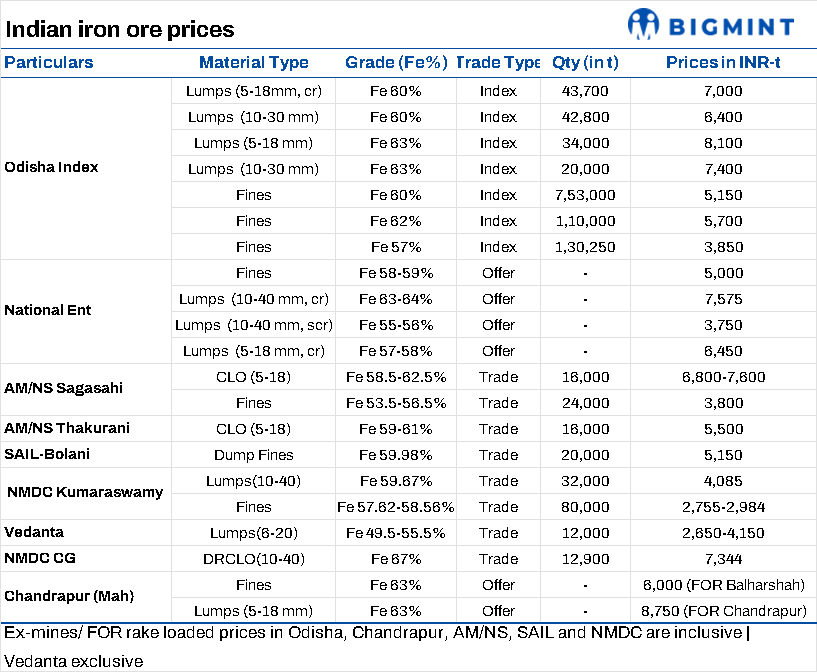Image resolution: width=817 pixels, height=672 pixels.
Task: Click the National Ent row label
Action: point(47,310)
